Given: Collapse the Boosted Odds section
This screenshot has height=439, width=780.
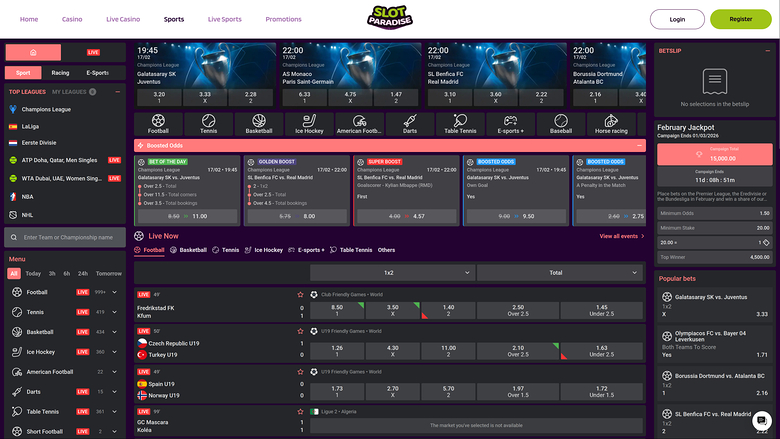Looking at the screenshot, I should [639, 146].
